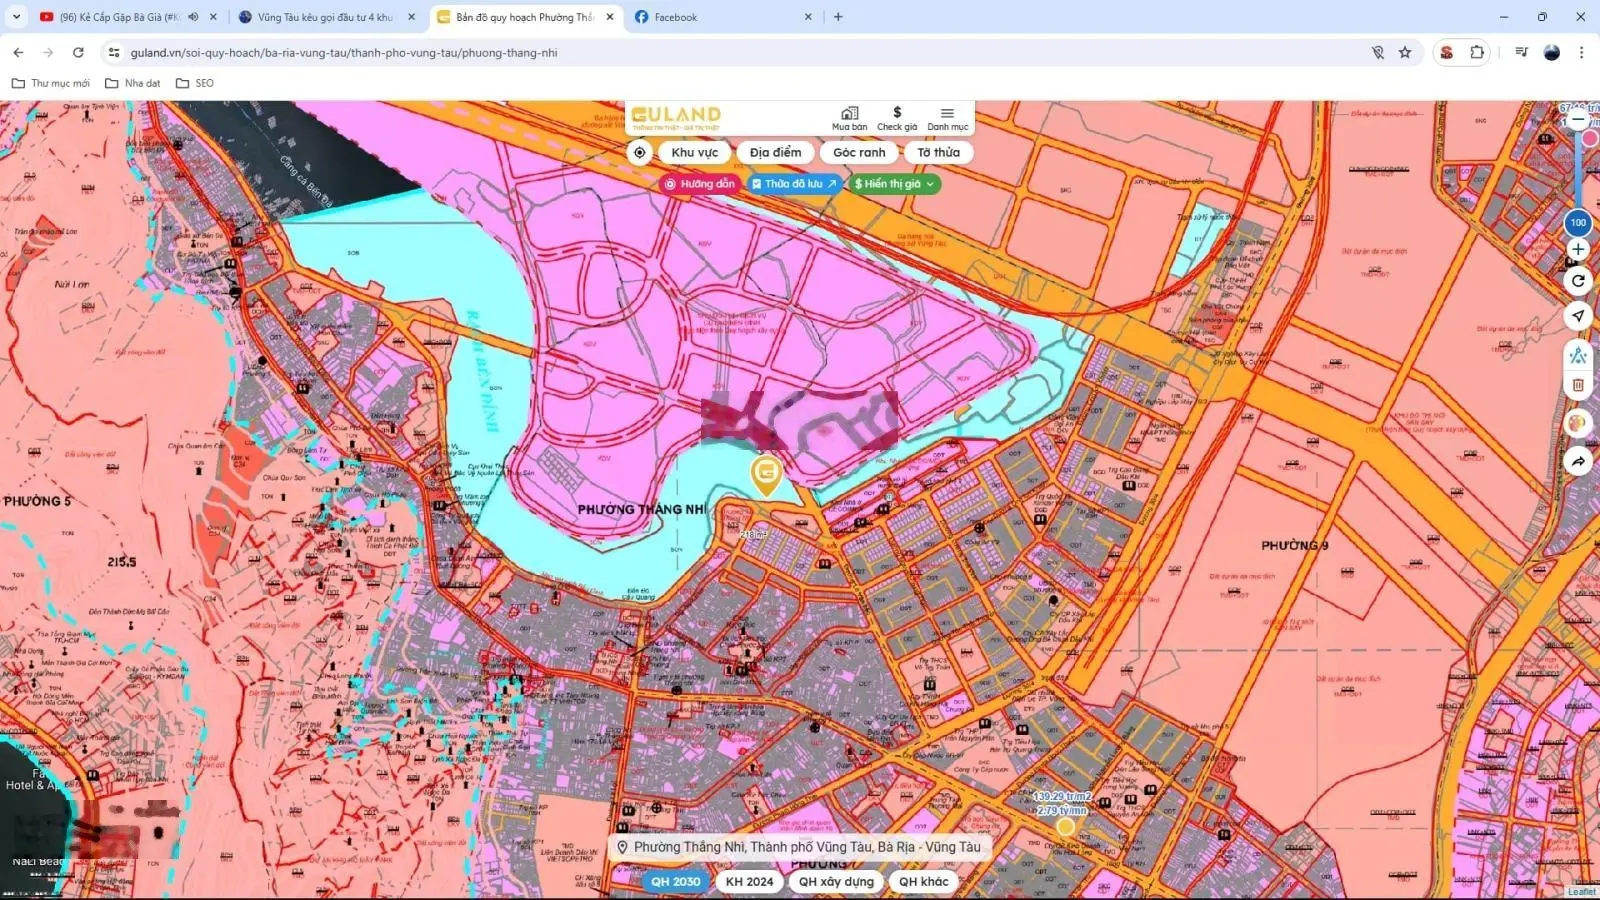The height and width of the screenshot is (900, 1600).
Task: Click the pink dot near opacity slider
Action: coord(1590,138)
